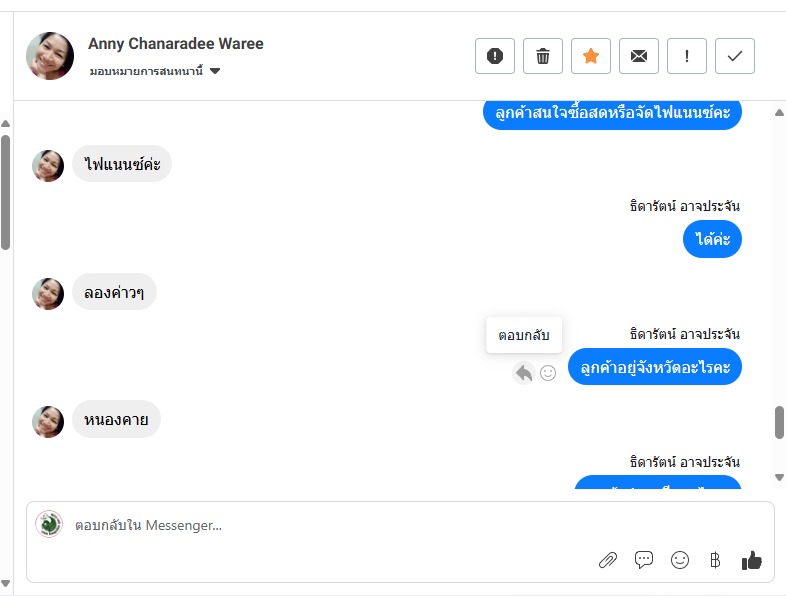The image size is (786, 596).
Task: Open emoji picker in reply box
Action: (x=680, y=560)
